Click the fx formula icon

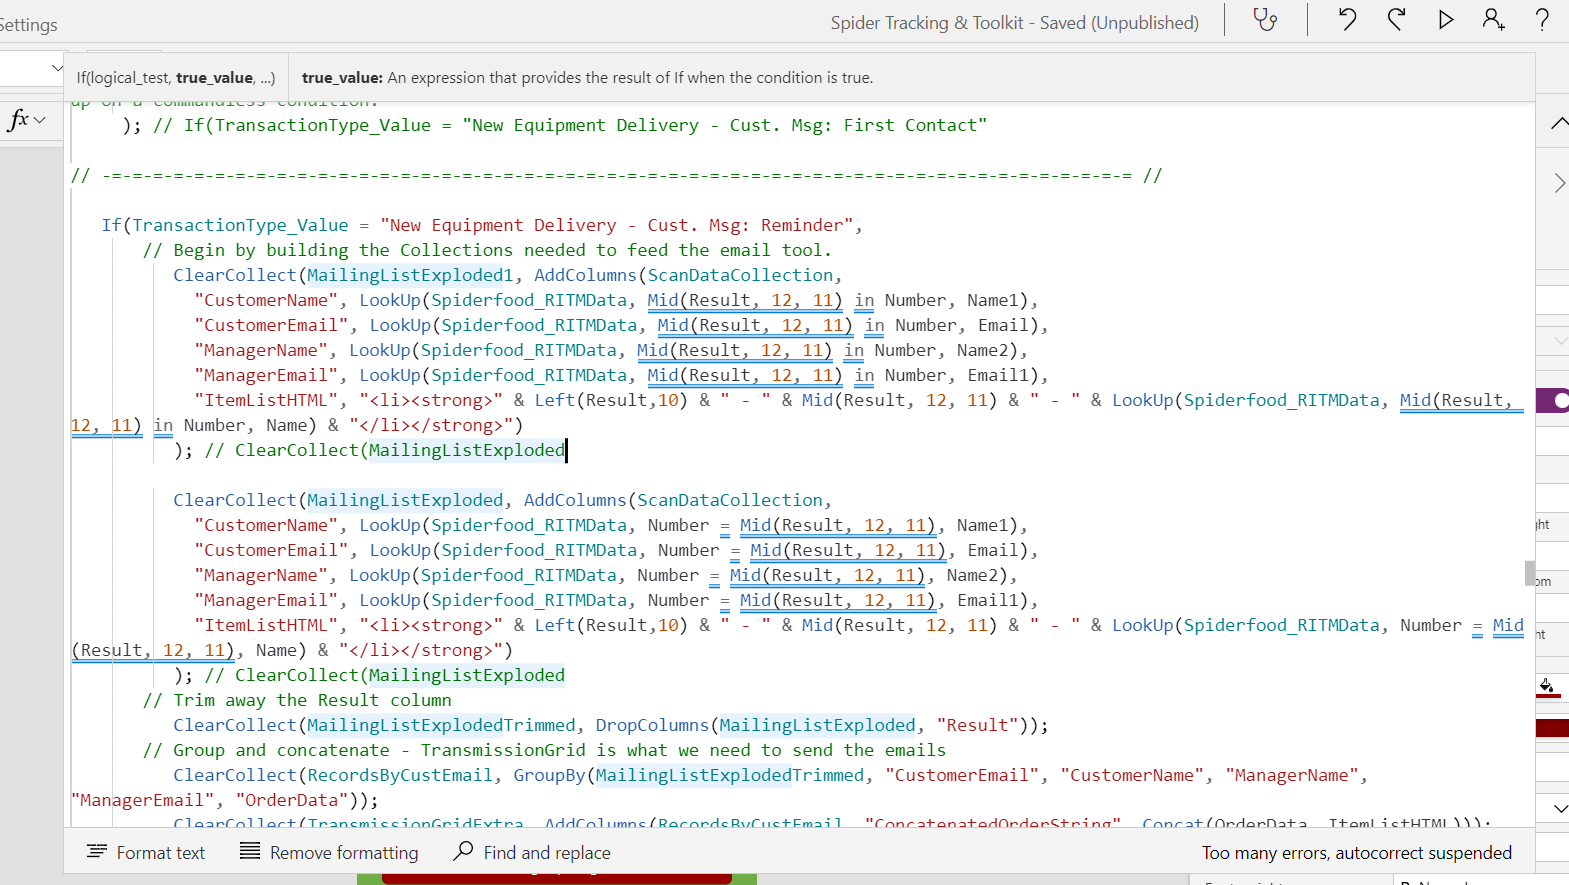tap(18, 120)
